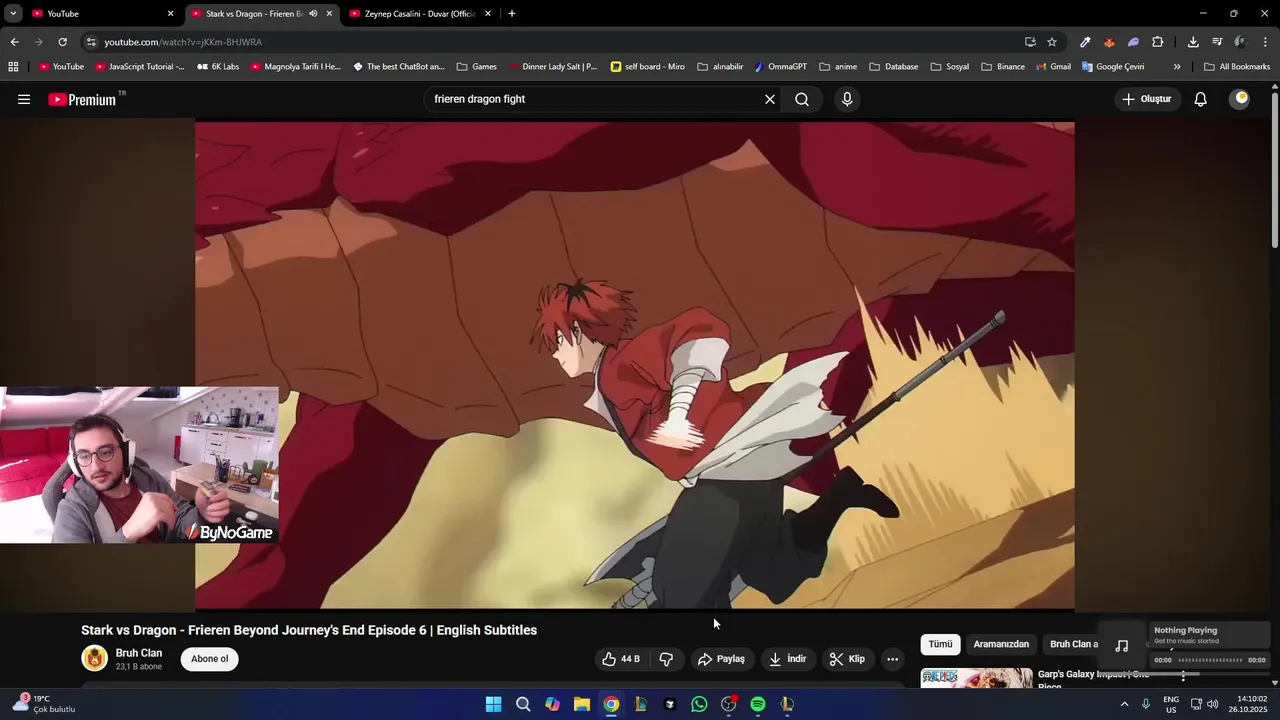Open Chrome extensions puzzle icon
The width and height of the screenshot is (1280, 720).
pos(1158,42)
